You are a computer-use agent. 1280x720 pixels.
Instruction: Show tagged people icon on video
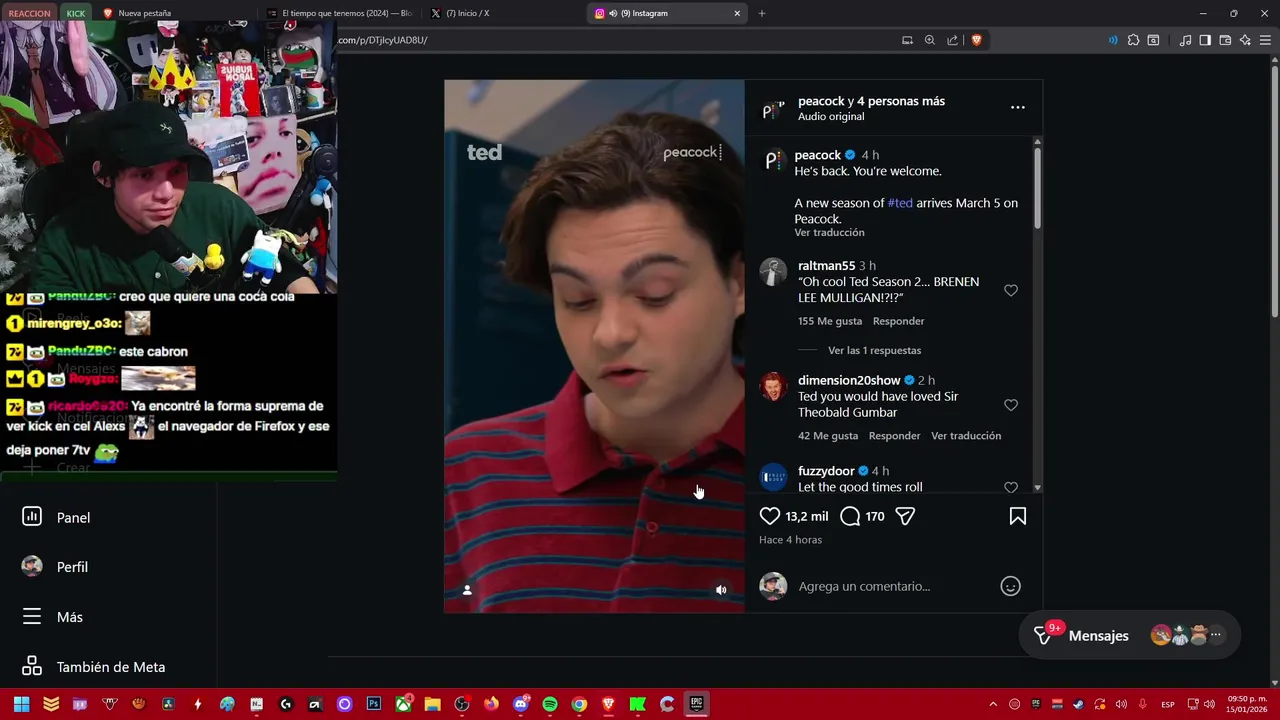click(x=467, y=590)
